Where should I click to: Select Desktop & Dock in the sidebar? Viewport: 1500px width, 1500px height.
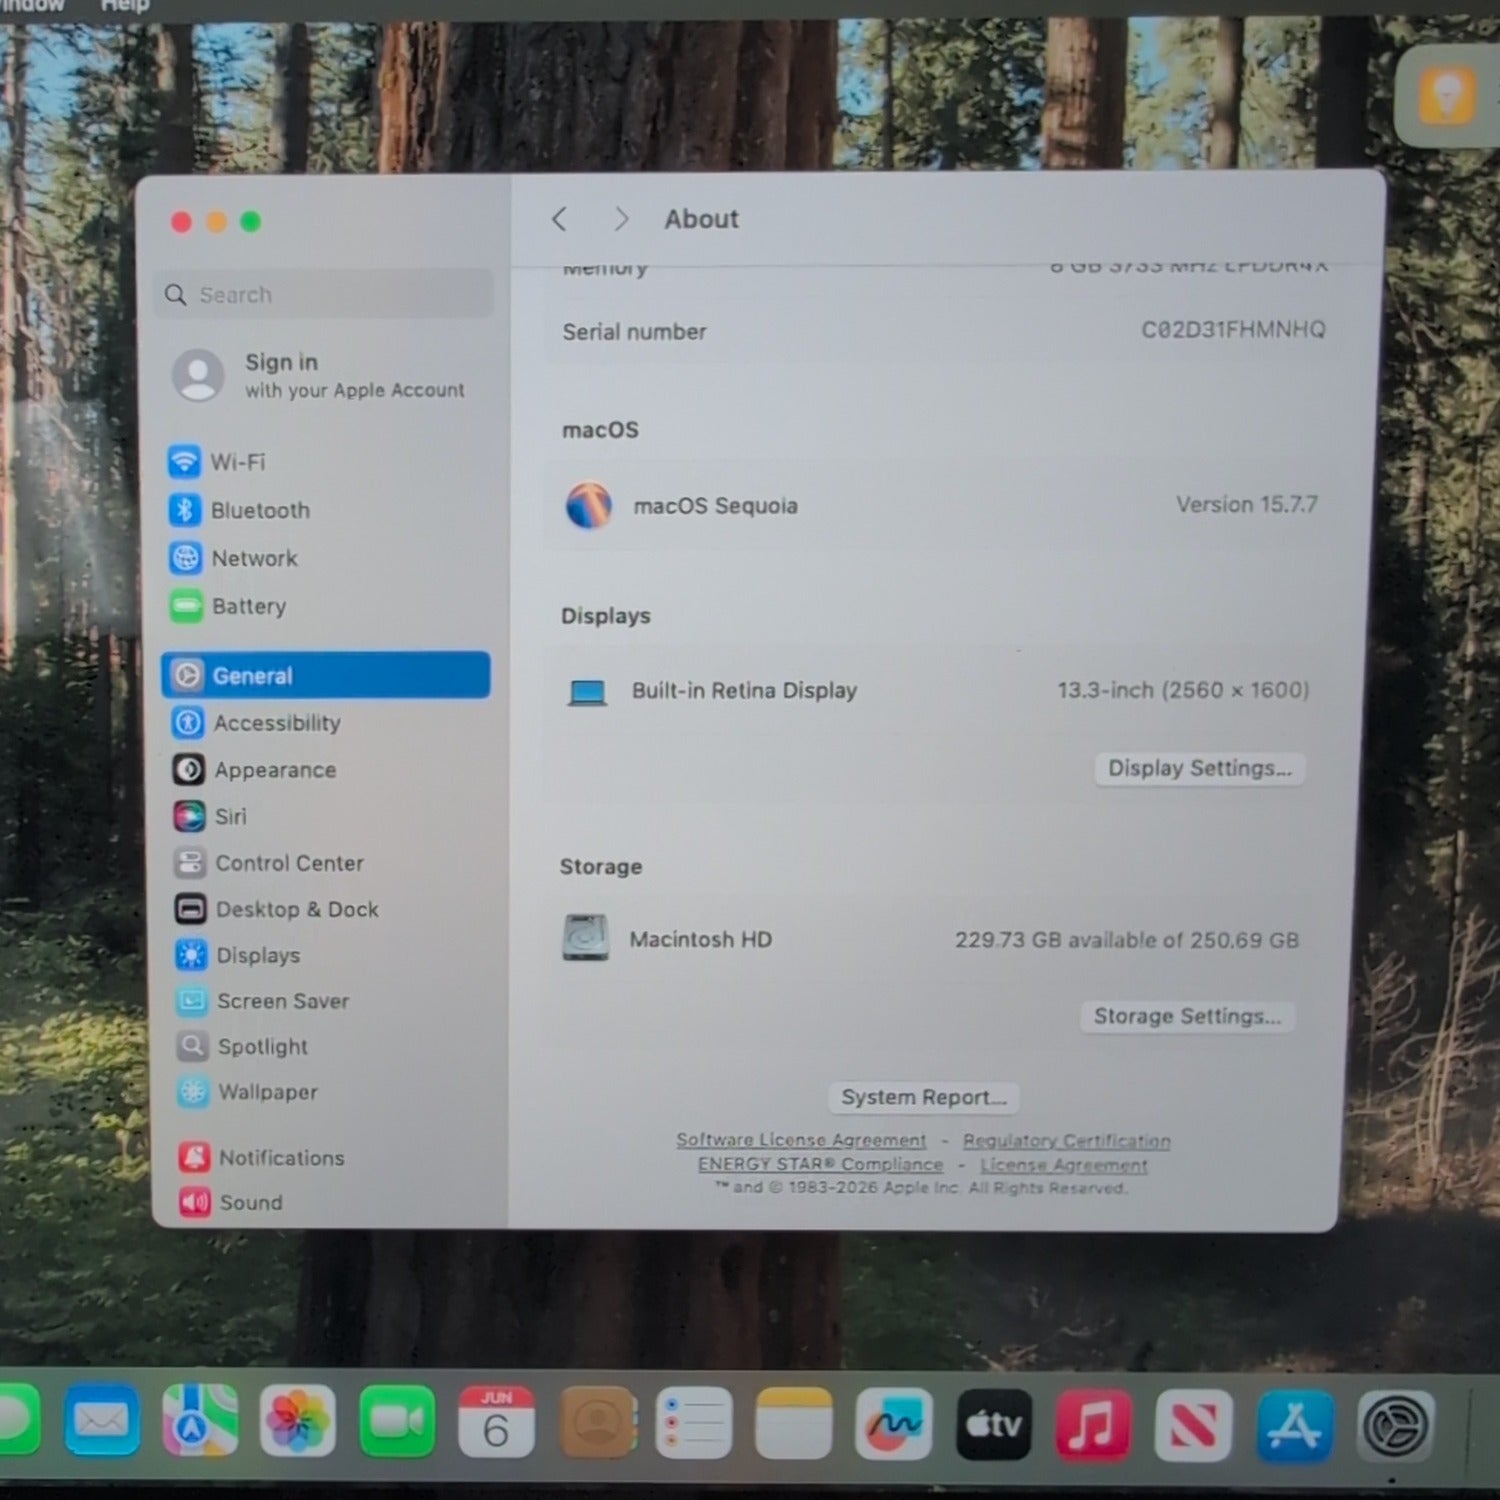point(277,909)
